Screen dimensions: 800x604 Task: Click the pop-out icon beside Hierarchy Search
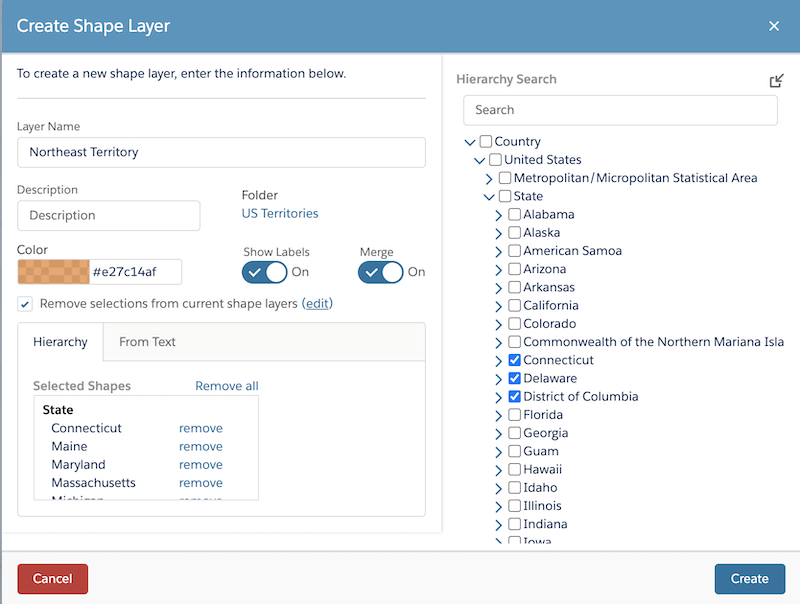pos(776,81)
